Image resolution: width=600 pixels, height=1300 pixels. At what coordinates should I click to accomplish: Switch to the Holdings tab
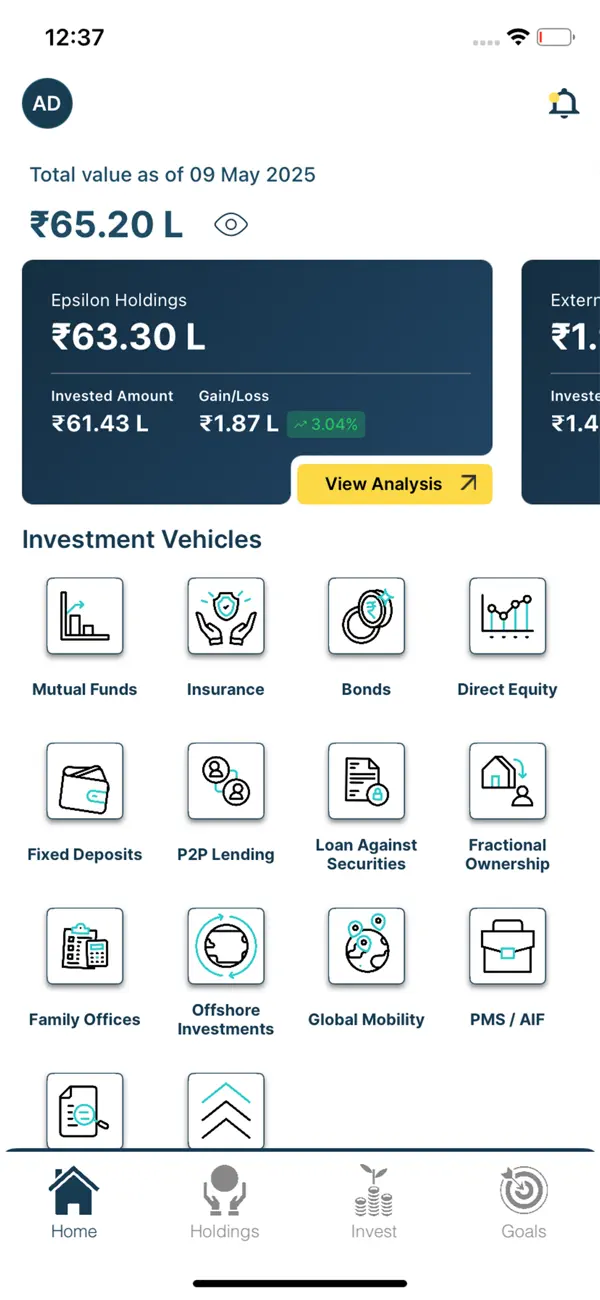point(224,1202)
